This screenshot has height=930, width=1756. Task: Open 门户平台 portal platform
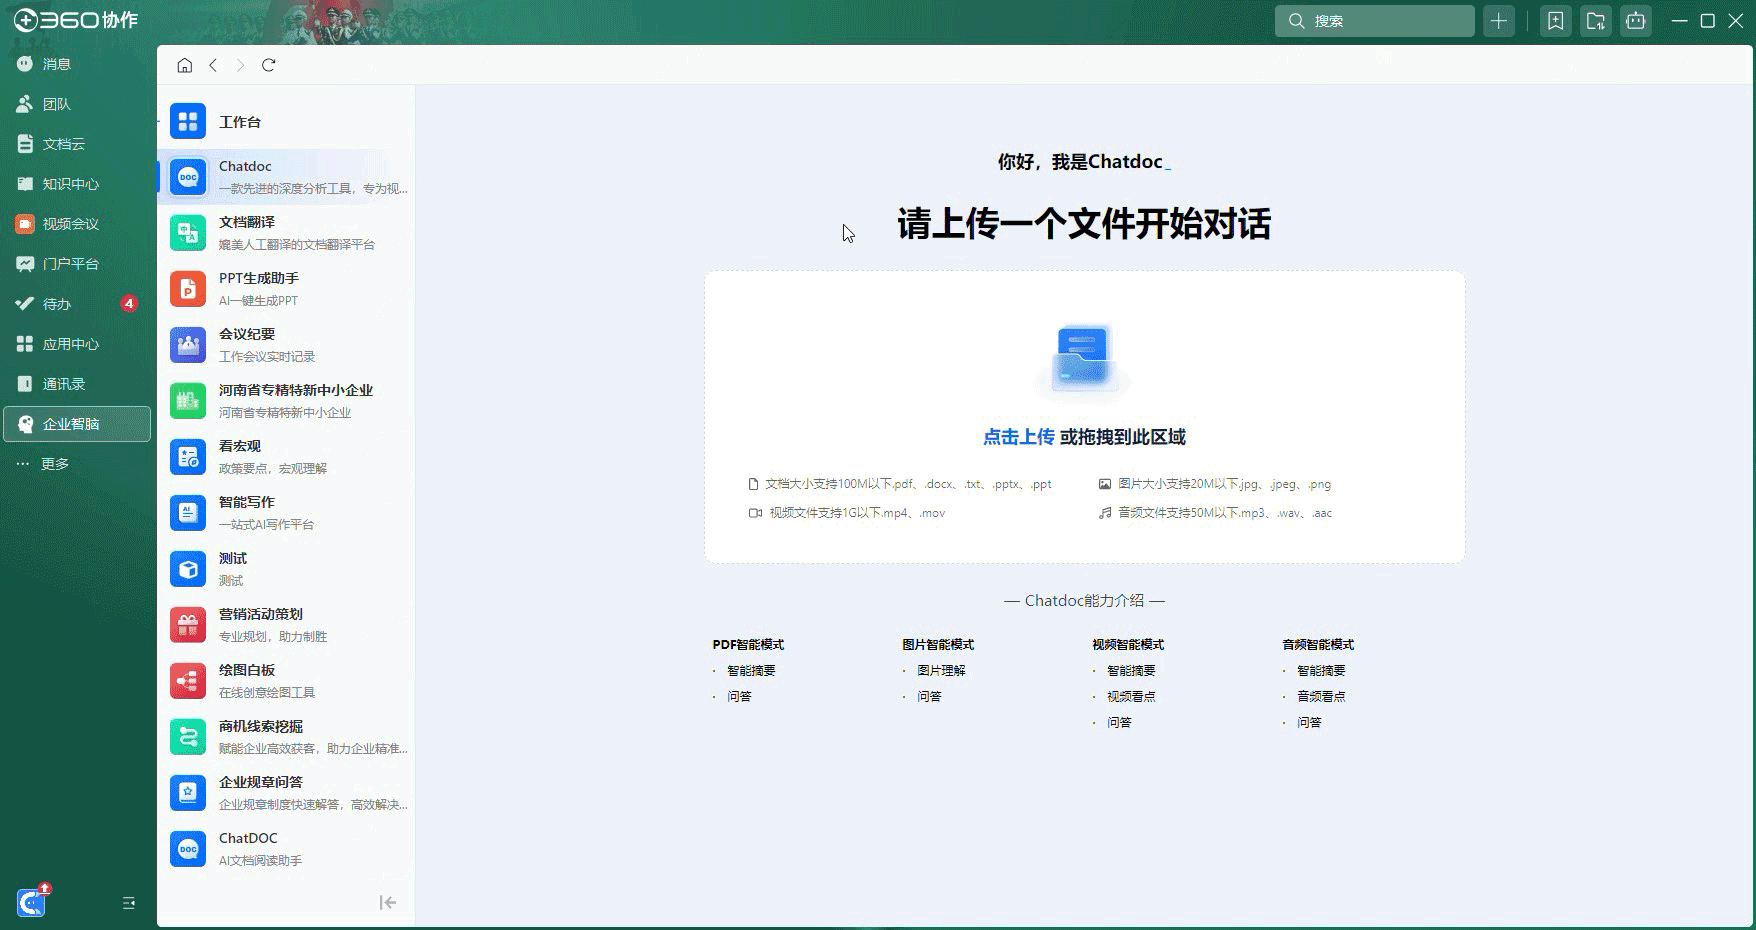[x=77, y=264]
